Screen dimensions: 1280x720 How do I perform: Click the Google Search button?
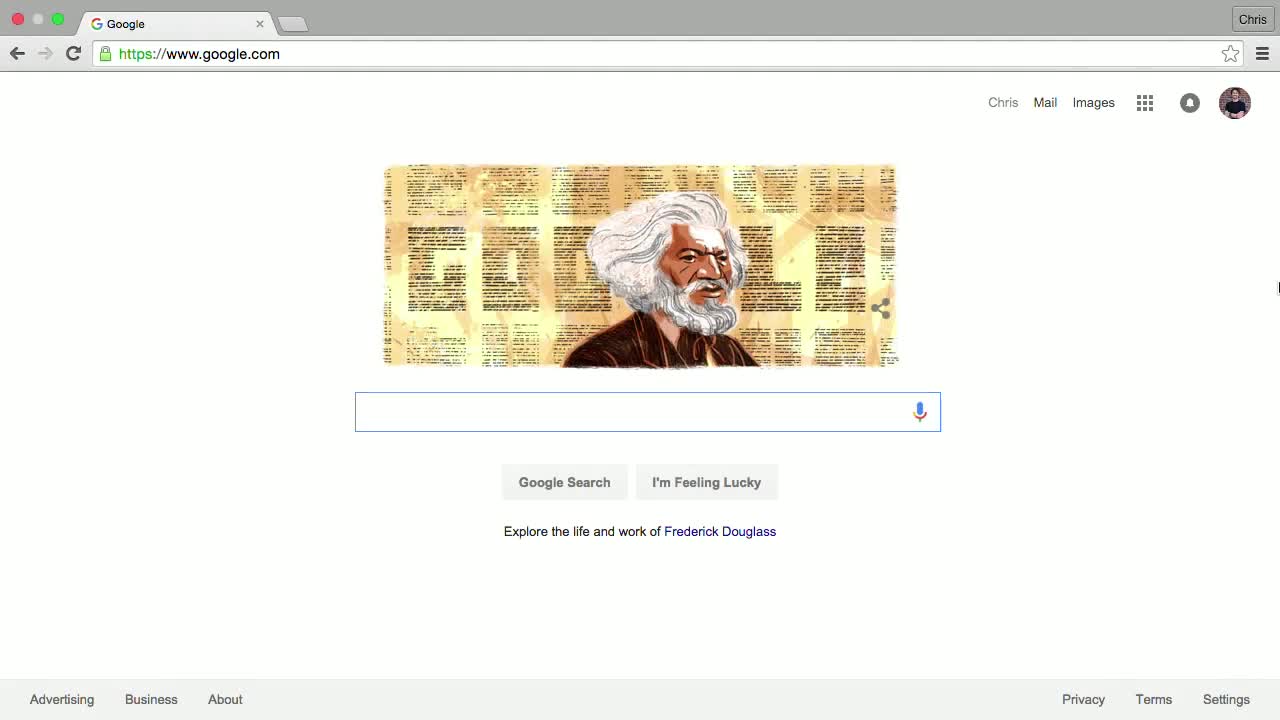(564, 482)
